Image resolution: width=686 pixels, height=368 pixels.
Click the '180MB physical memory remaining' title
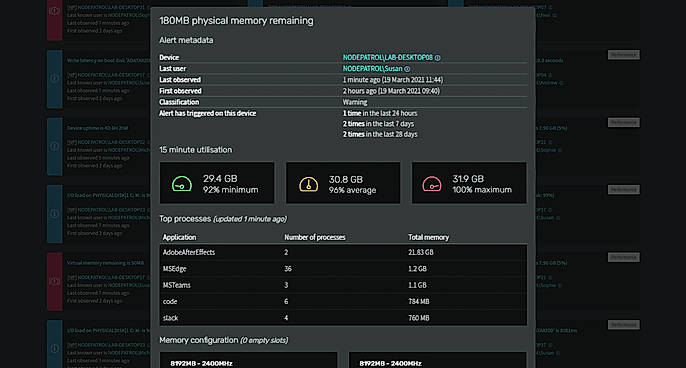point(236,21)
